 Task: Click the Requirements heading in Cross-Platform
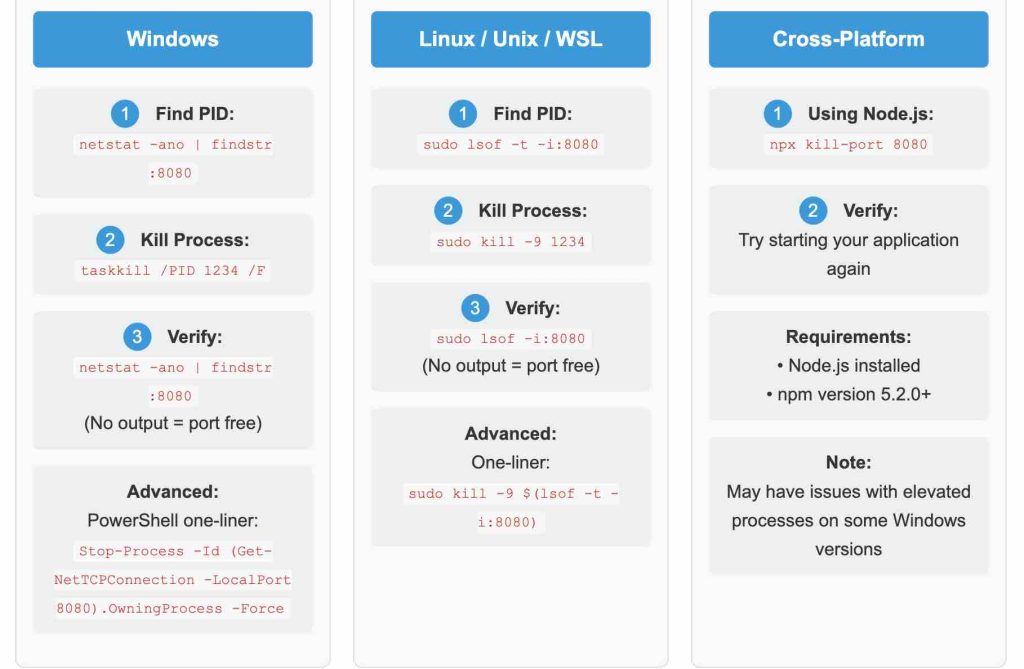point(848,337)
